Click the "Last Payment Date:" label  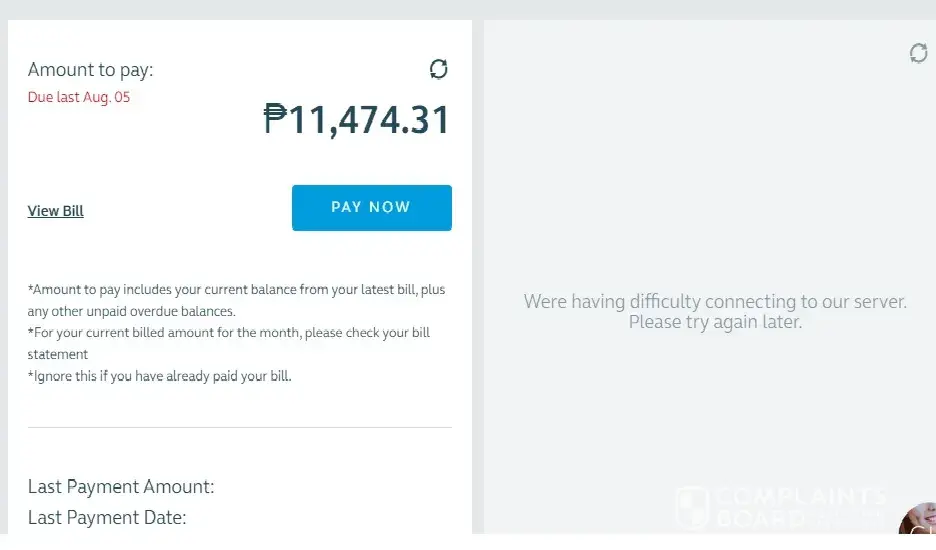click(x=107, y=518)
